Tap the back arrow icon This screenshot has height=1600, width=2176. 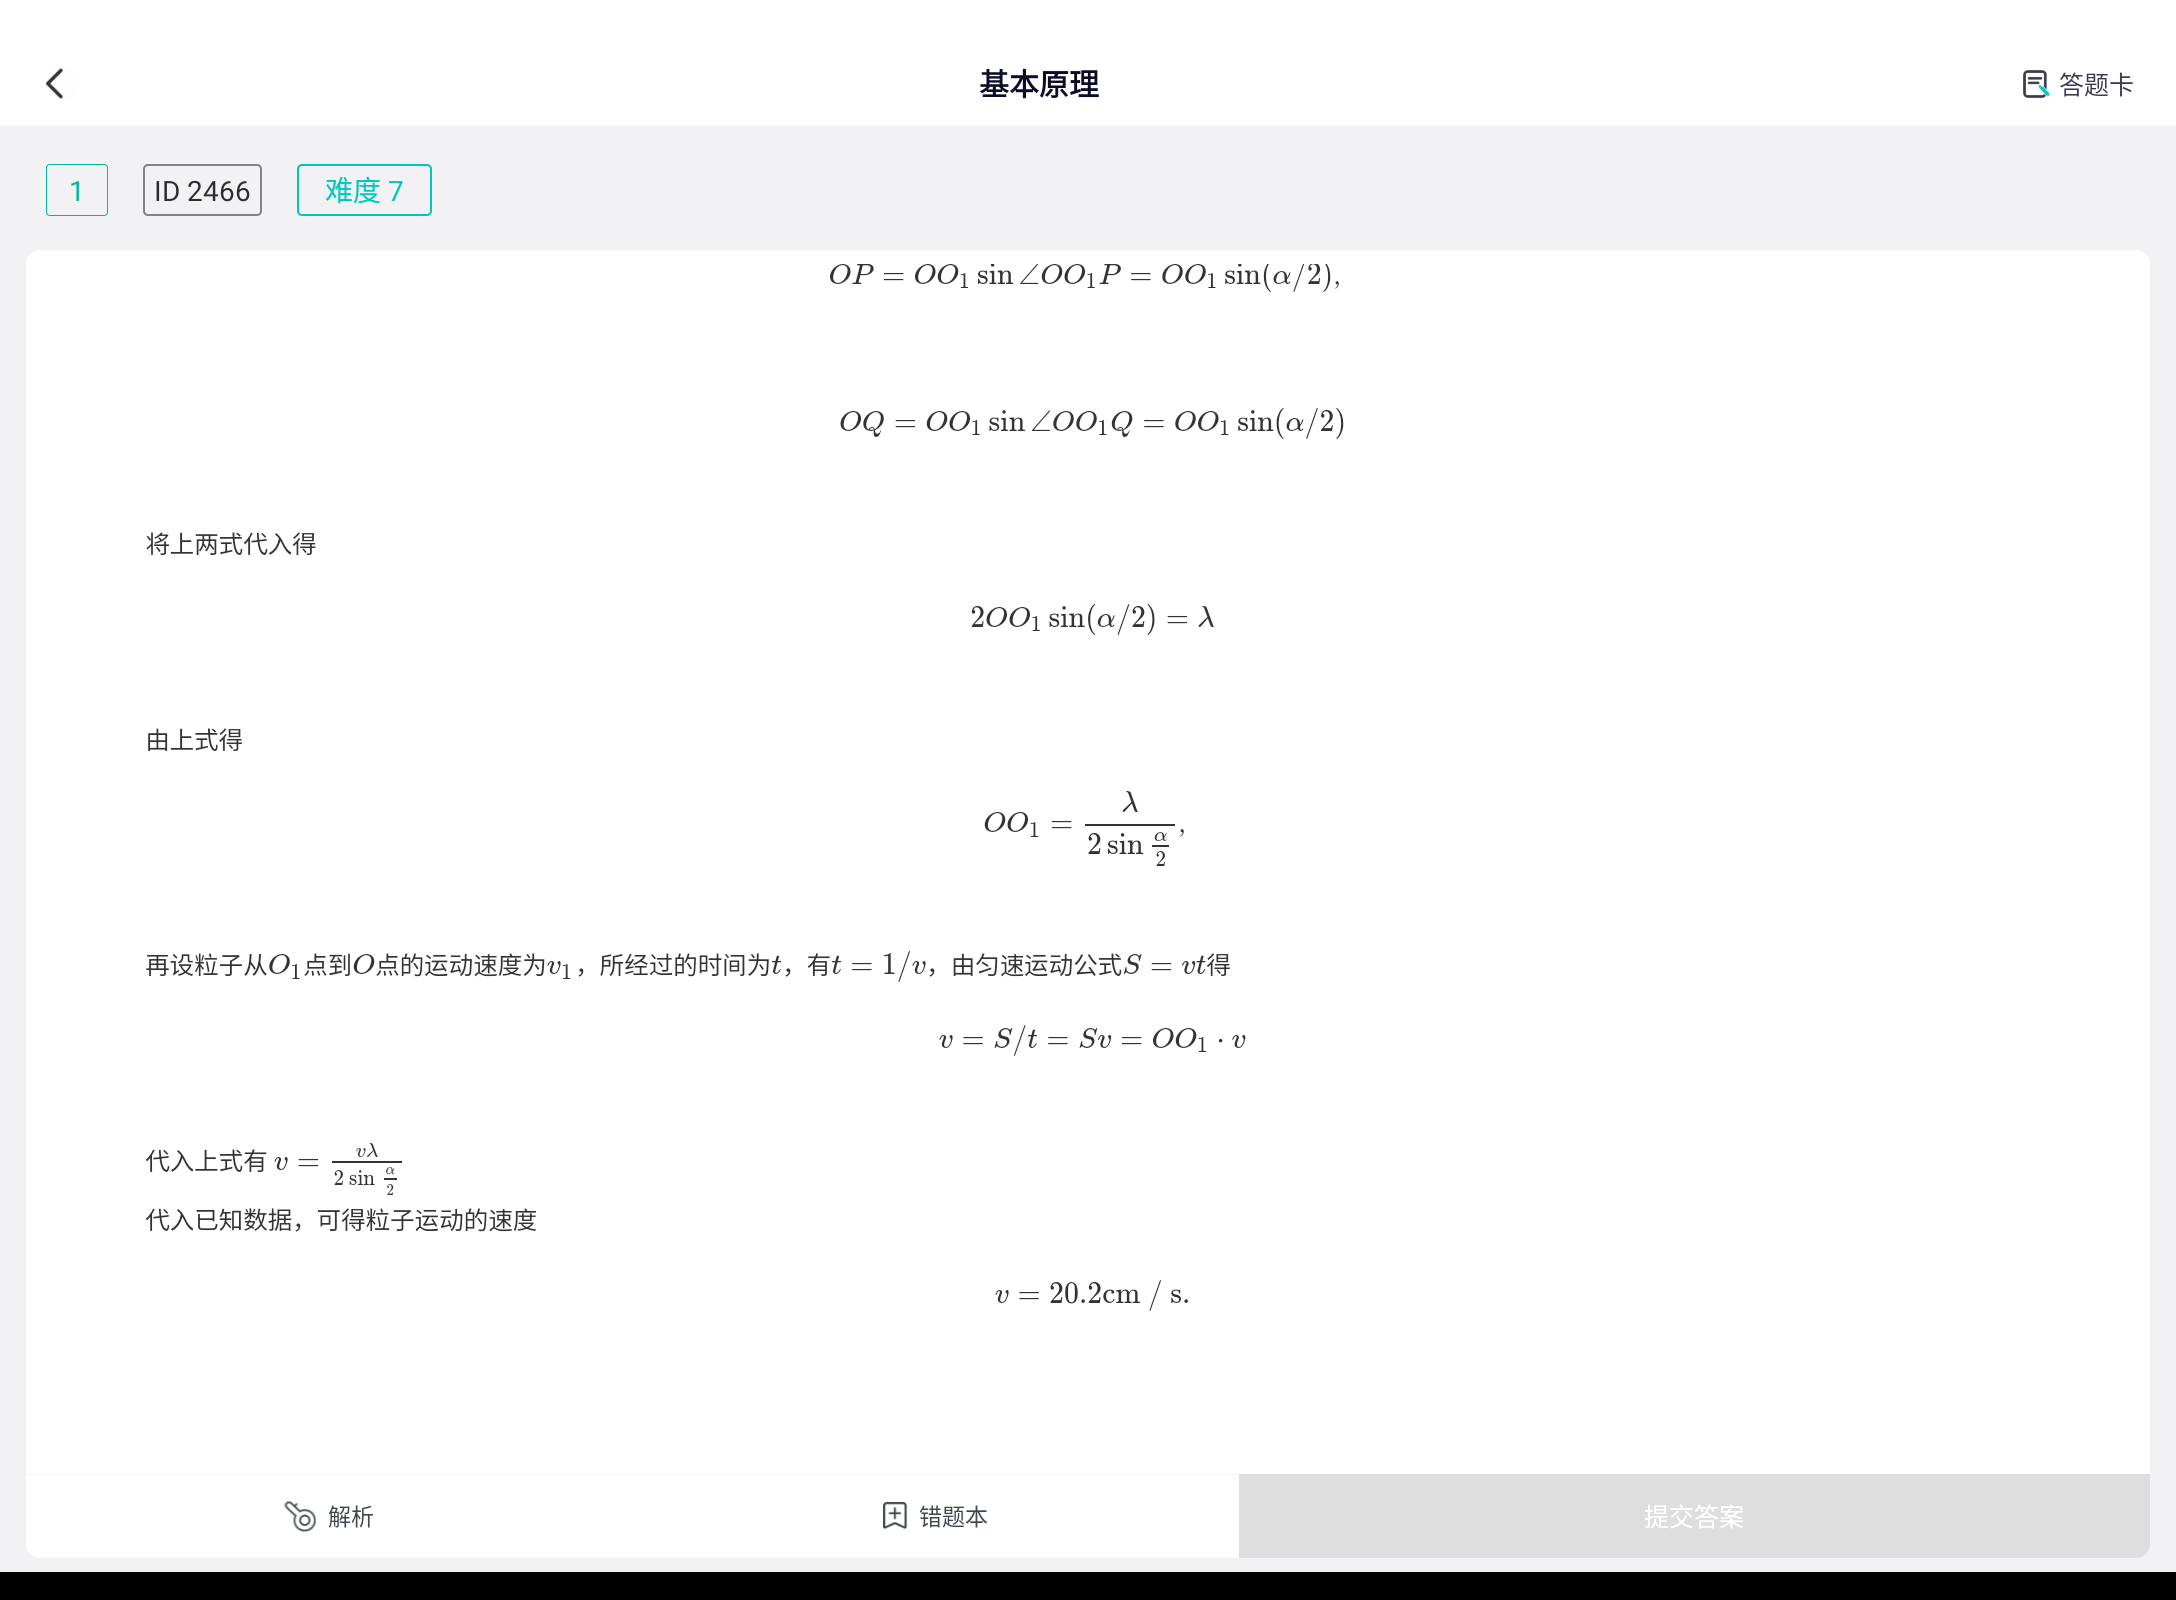pyautogui.click(x=56, y=84)
